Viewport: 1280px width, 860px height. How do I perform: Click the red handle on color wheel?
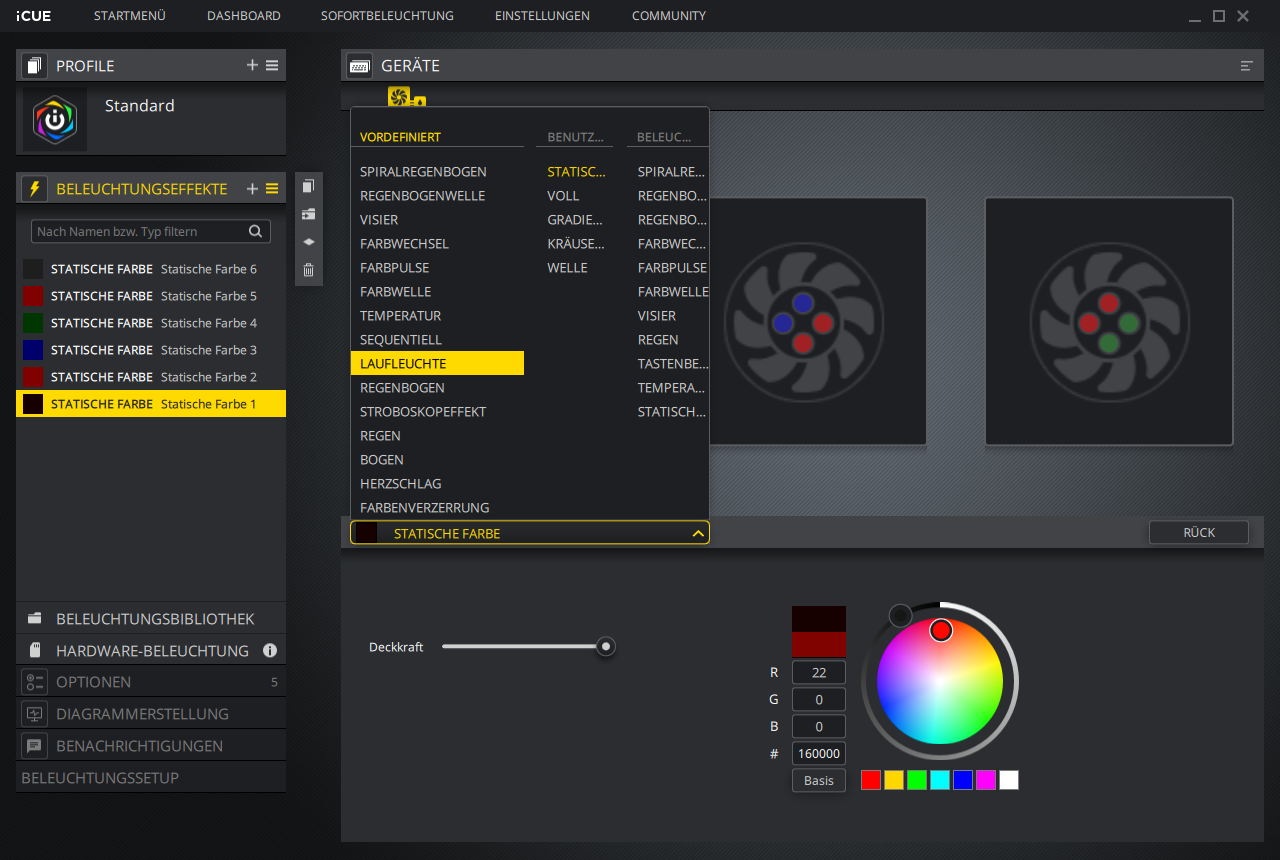pyautogui.click(x=941, y=630)
